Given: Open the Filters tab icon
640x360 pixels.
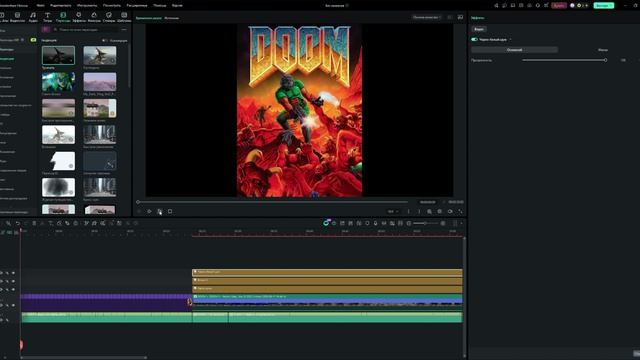Looking at the screenshot, I should point(94,16).
